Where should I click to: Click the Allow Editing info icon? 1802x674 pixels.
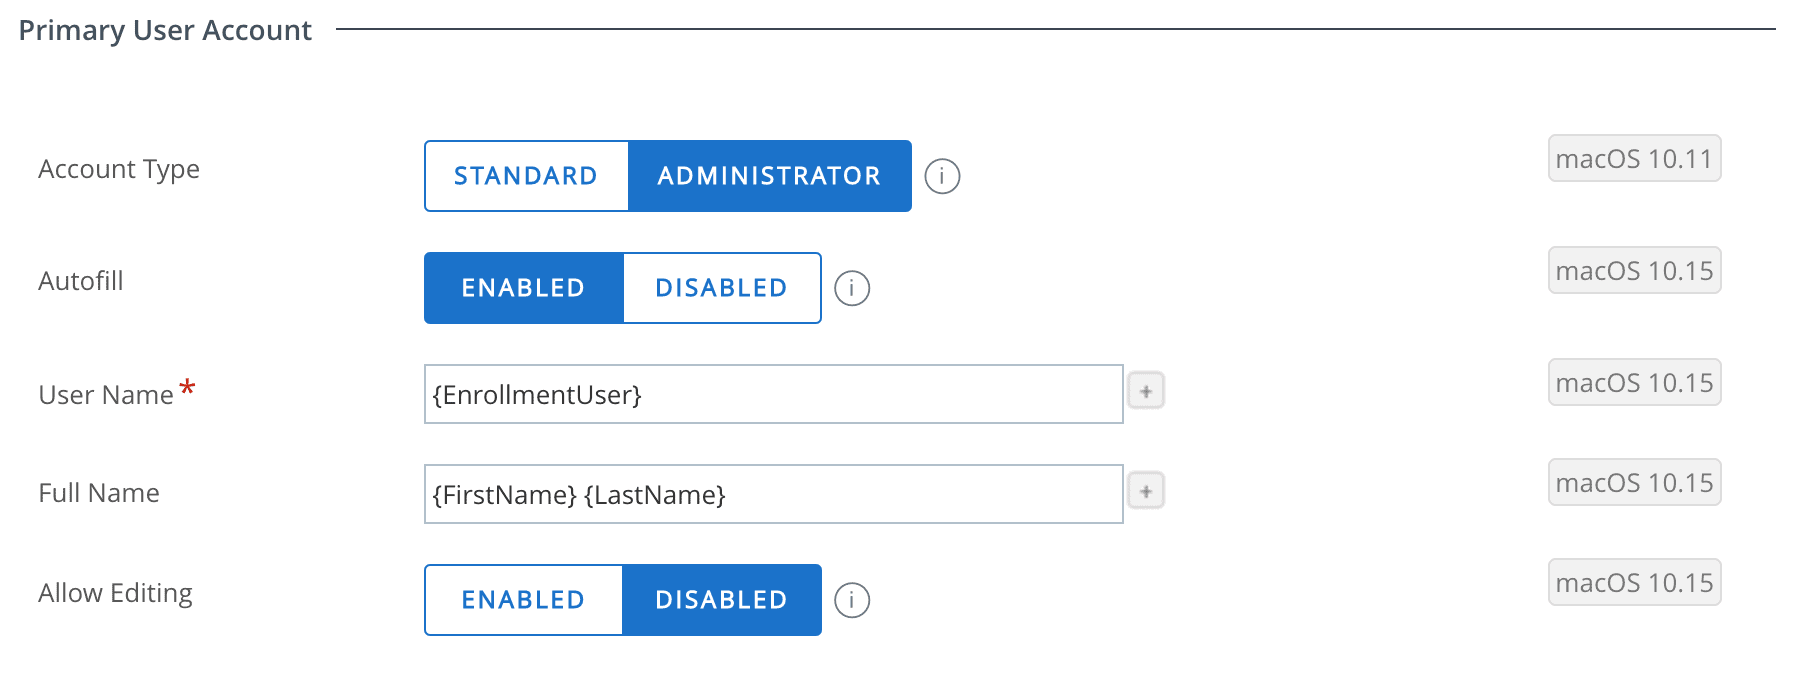(x=852, y=600)
